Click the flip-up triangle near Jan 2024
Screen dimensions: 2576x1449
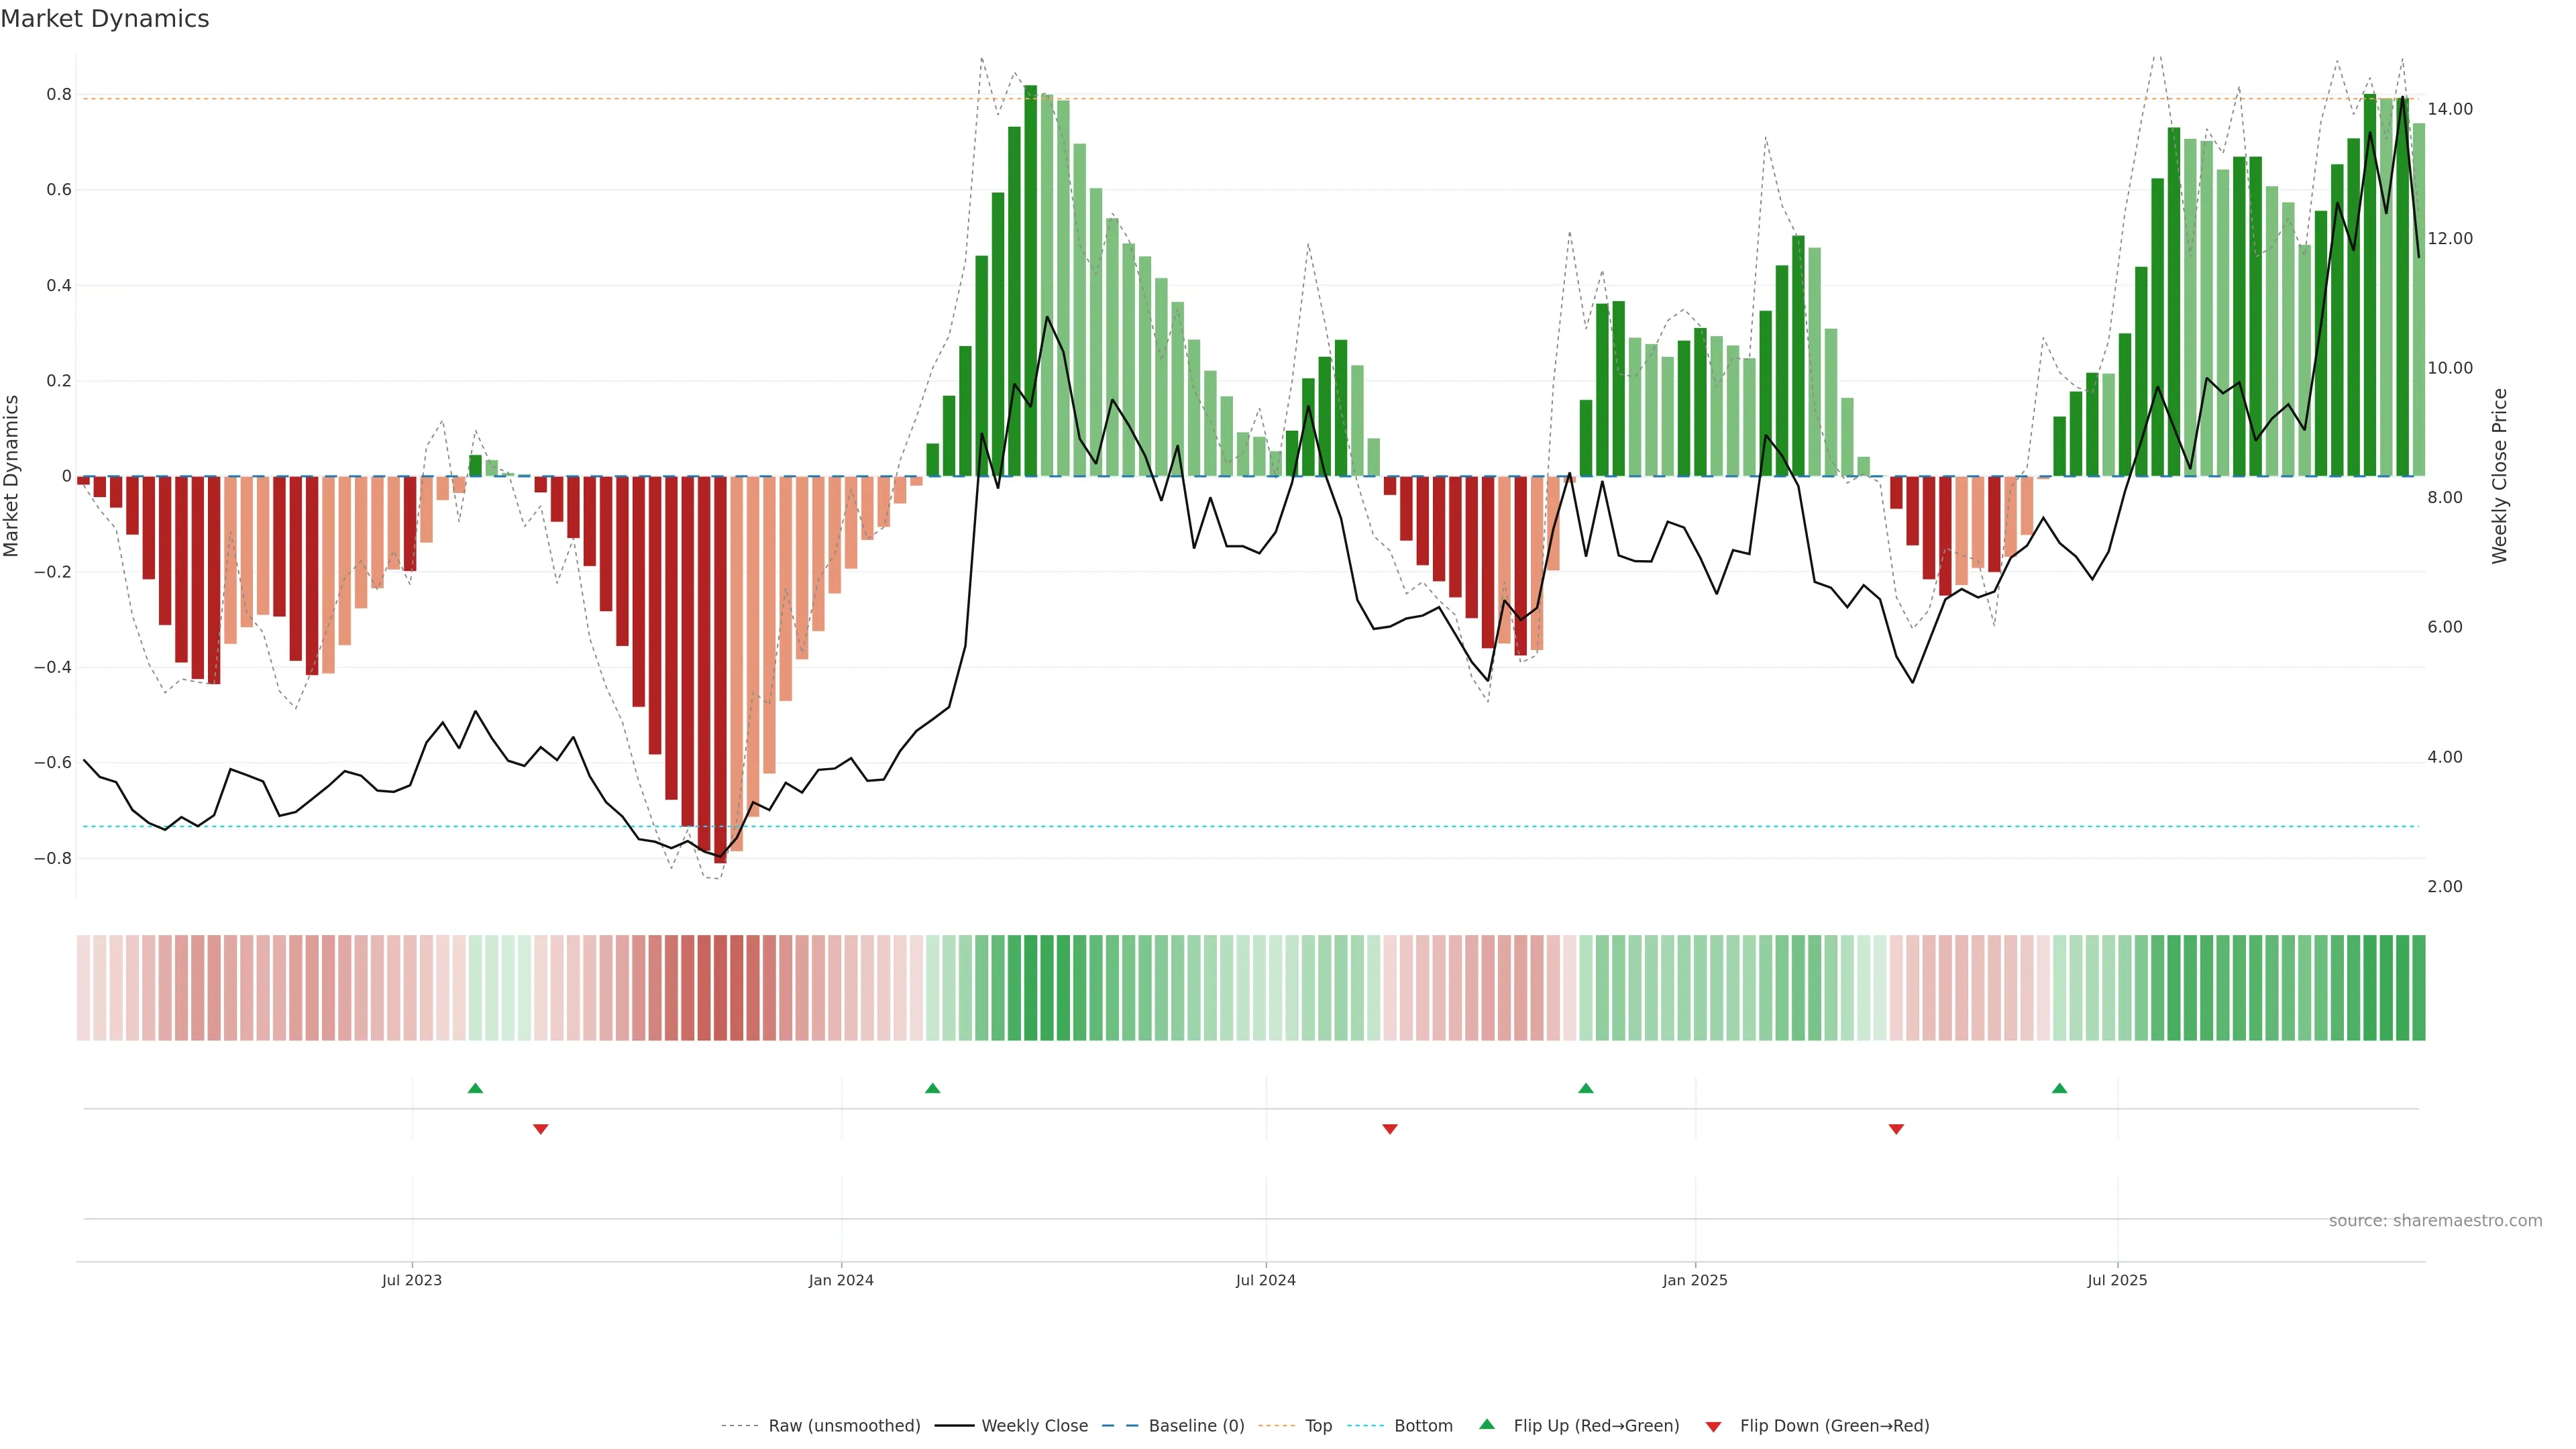click(x=932, y=1088)
